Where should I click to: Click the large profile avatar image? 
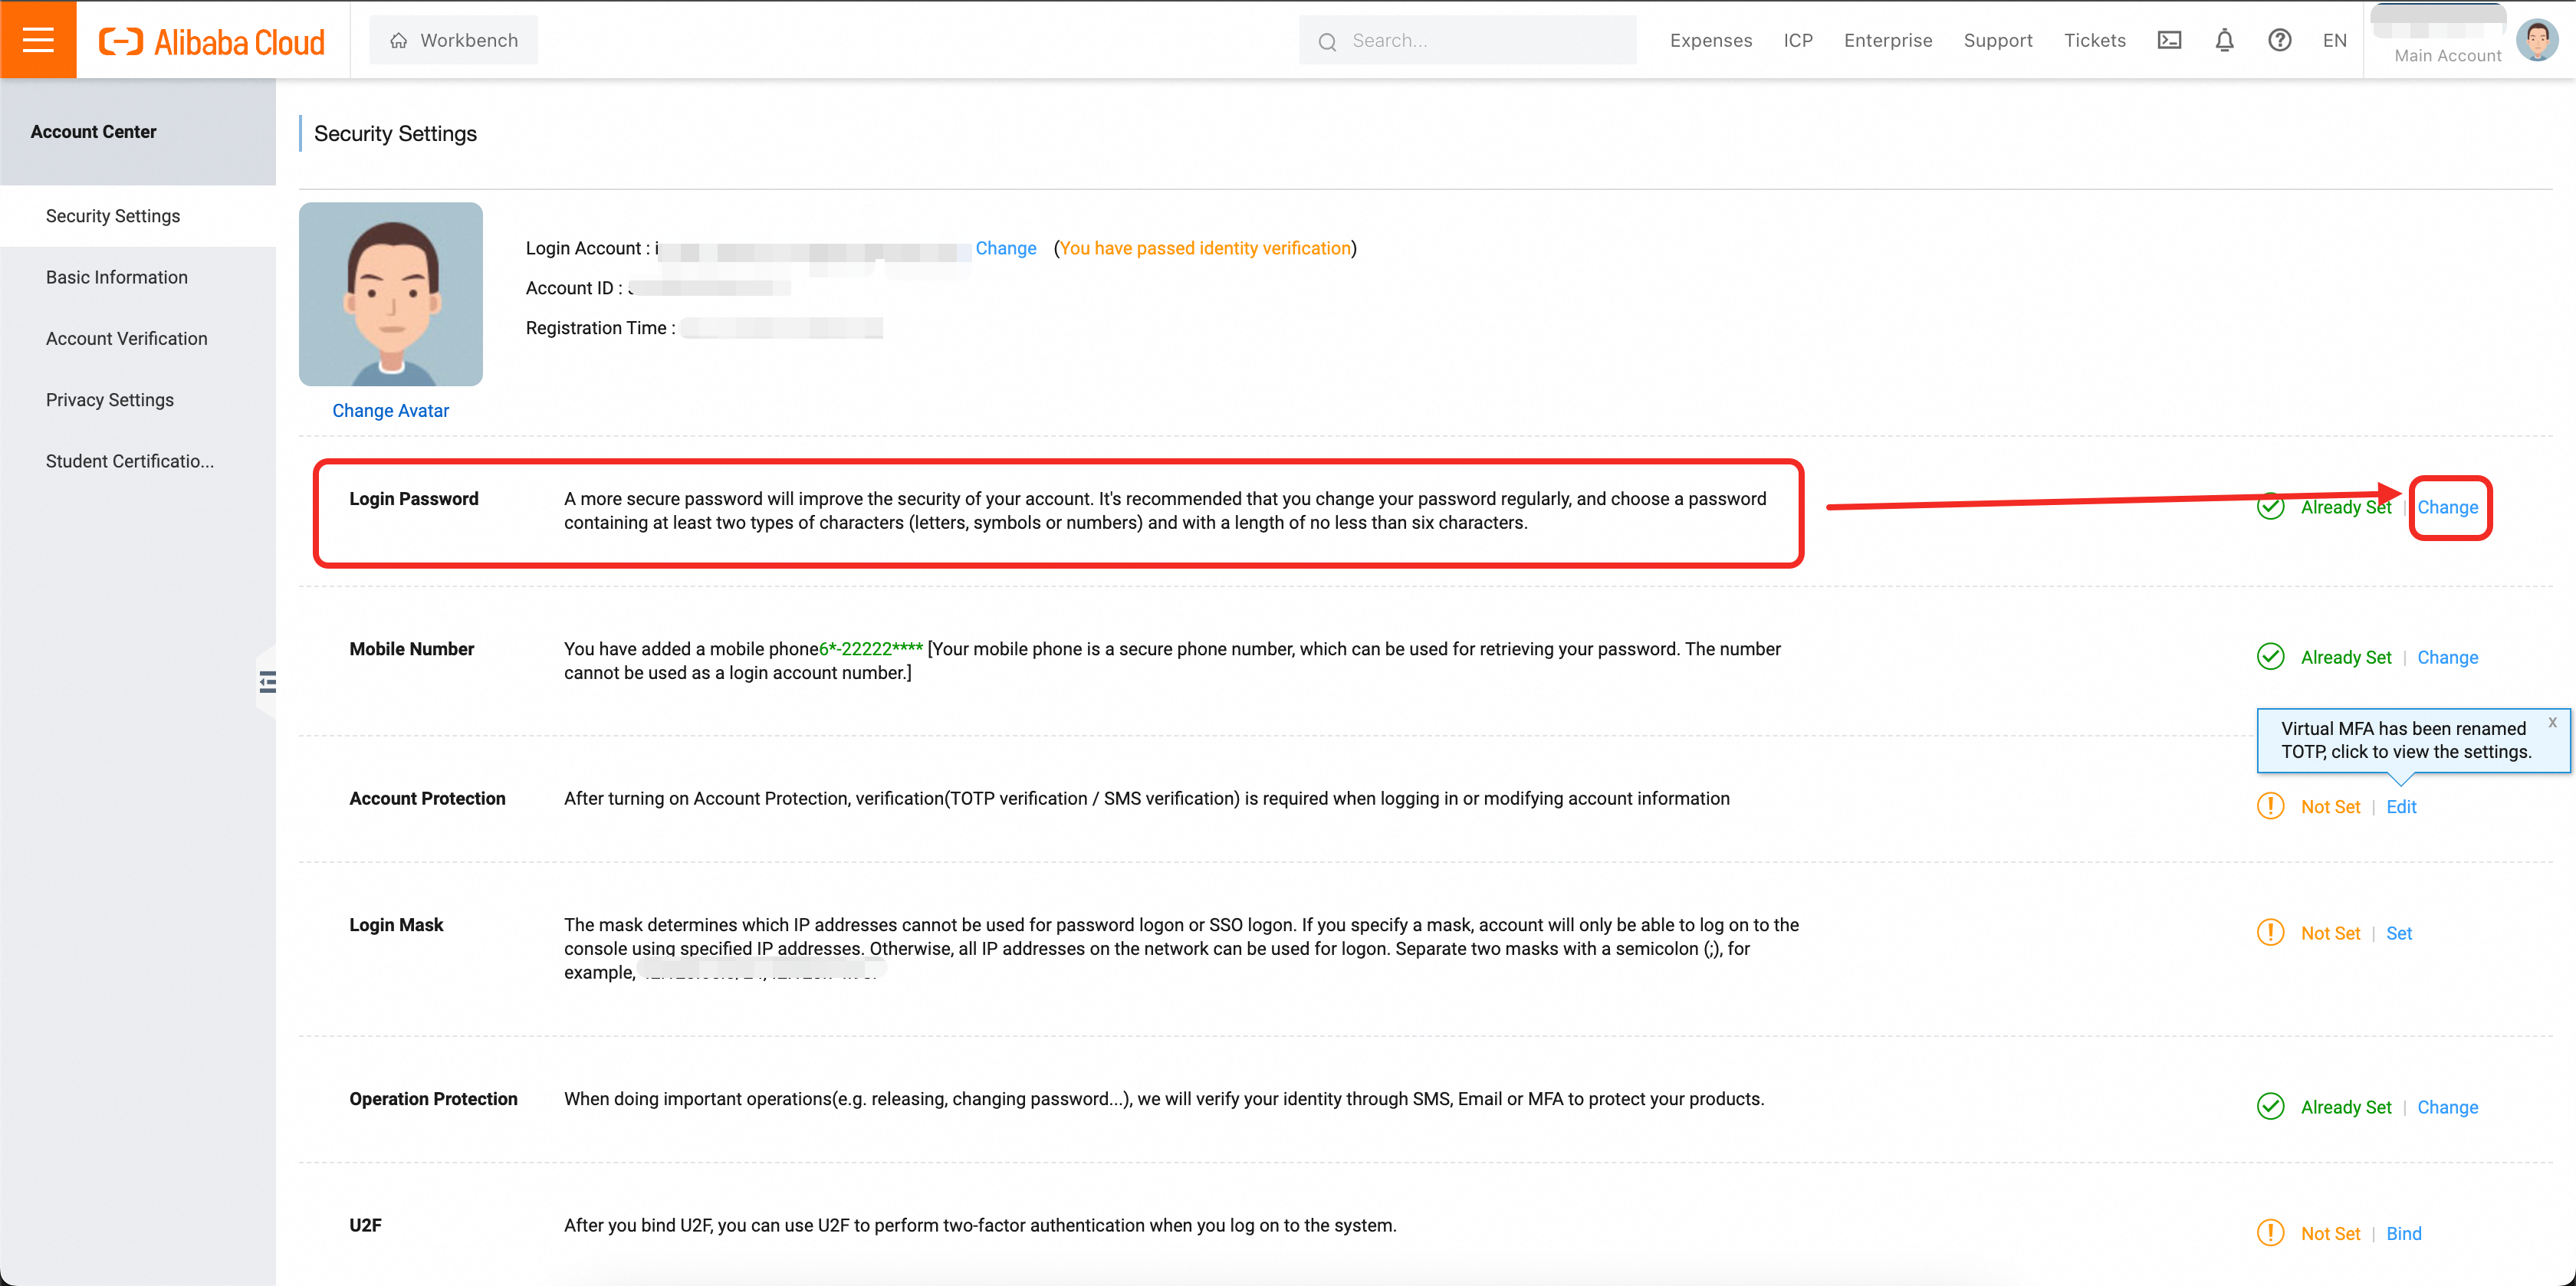tap(390, 294)
